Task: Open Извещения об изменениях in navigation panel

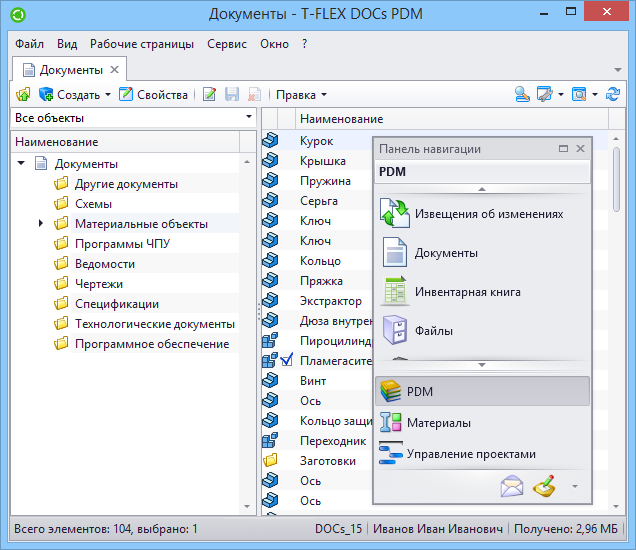Action: (x=473, y=214)
